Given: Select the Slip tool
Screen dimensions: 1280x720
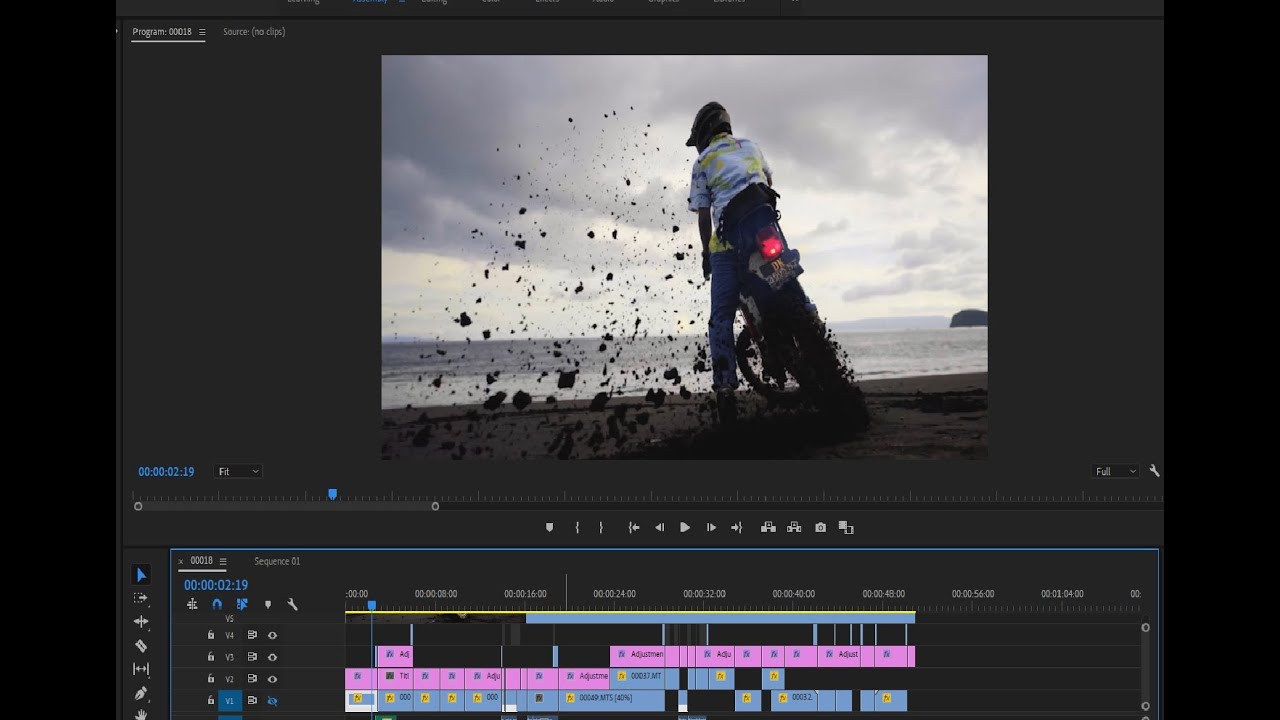Looking at the screenshot, I should (141, 669).
